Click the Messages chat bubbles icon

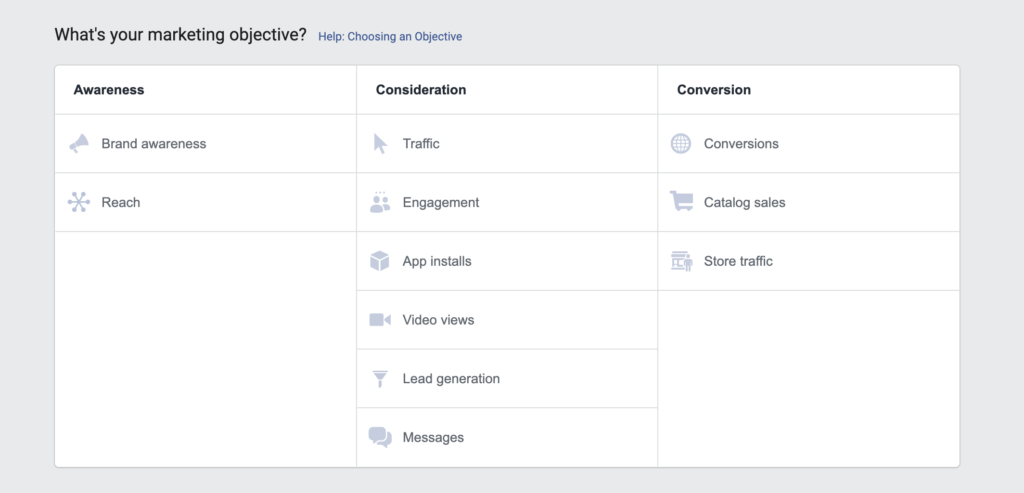[x=380, y=437]
